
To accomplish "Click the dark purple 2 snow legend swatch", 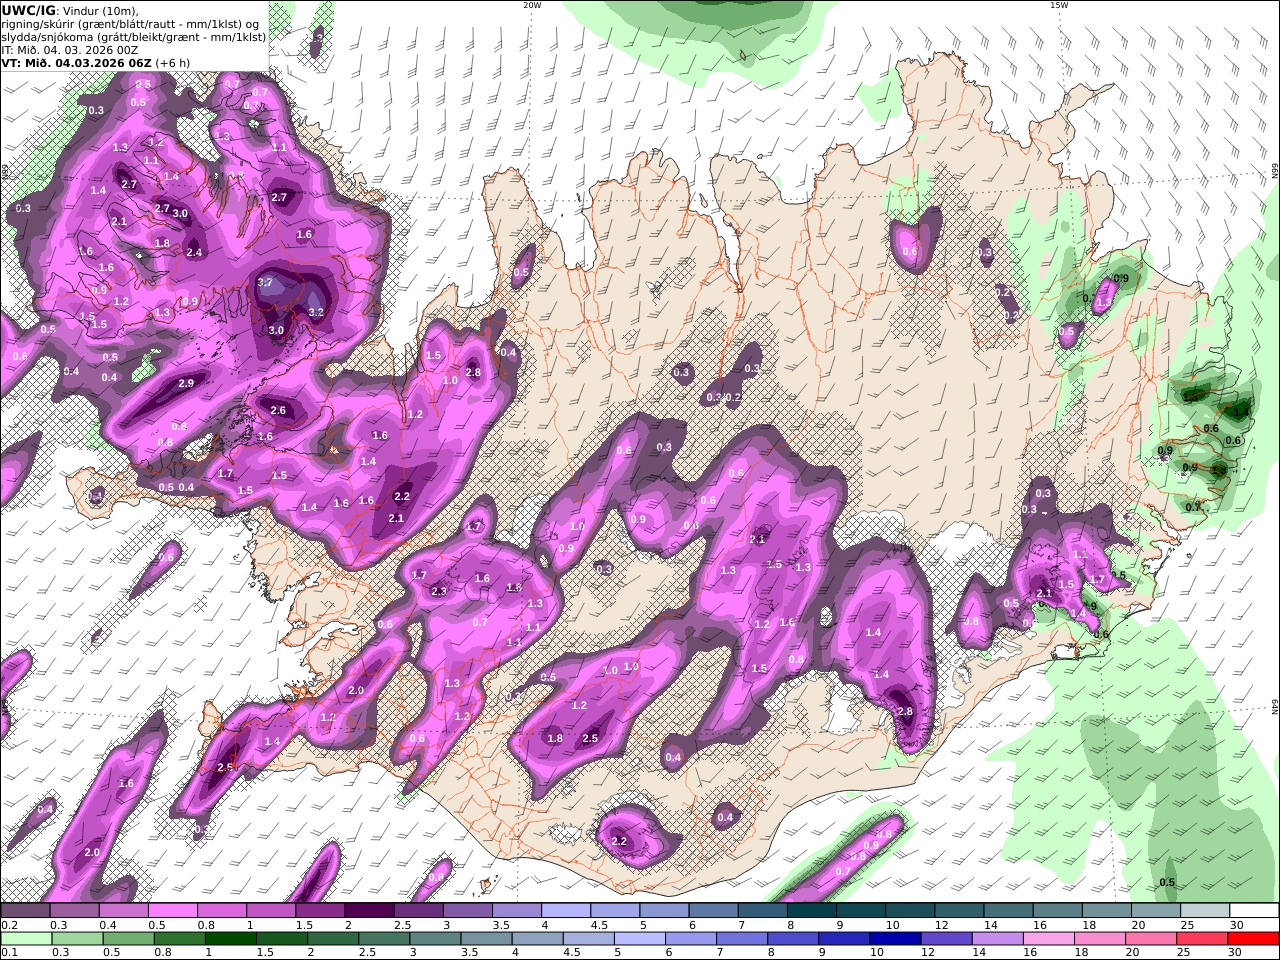I will pyautogui.click(x=368, y=911).
